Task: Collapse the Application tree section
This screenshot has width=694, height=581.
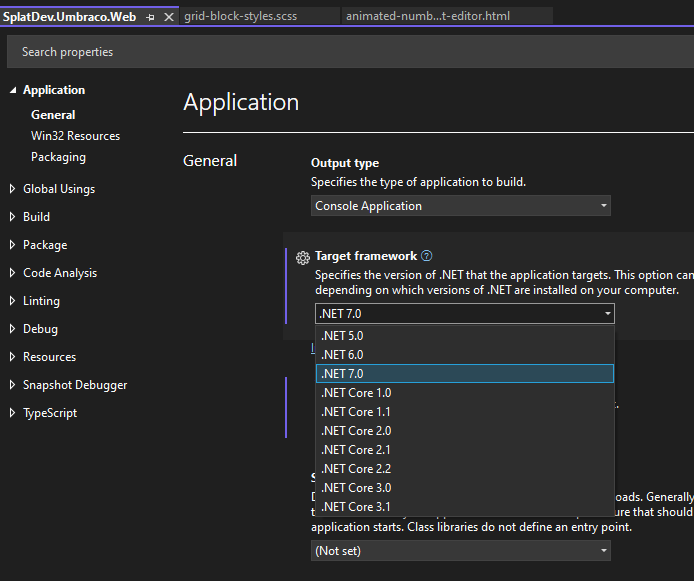Action: click(x=13, y=90)
